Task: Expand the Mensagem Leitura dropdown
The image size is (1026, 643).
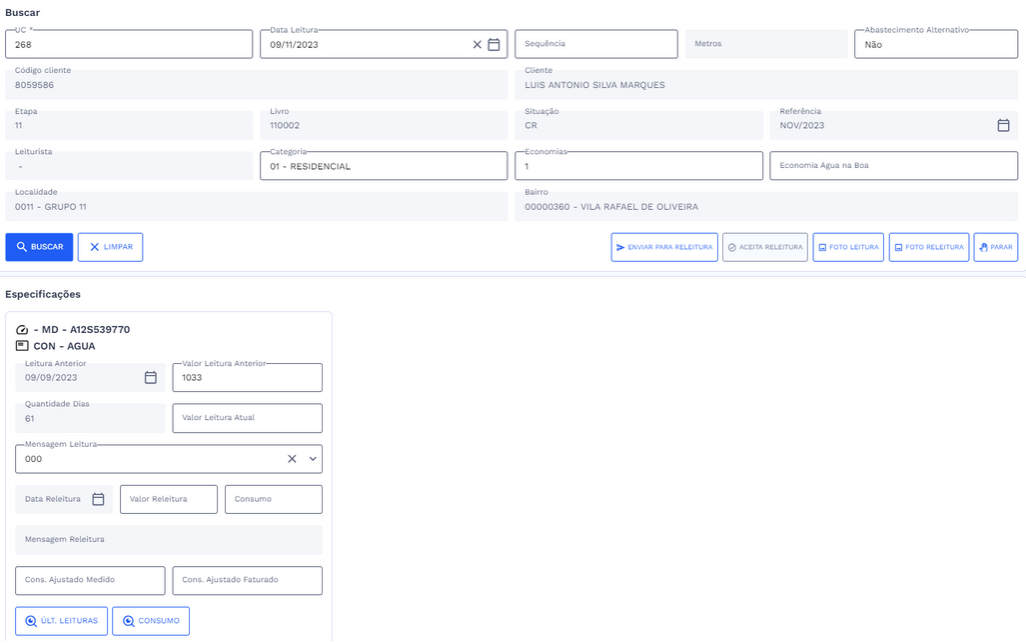Action: tap(313, 459)
